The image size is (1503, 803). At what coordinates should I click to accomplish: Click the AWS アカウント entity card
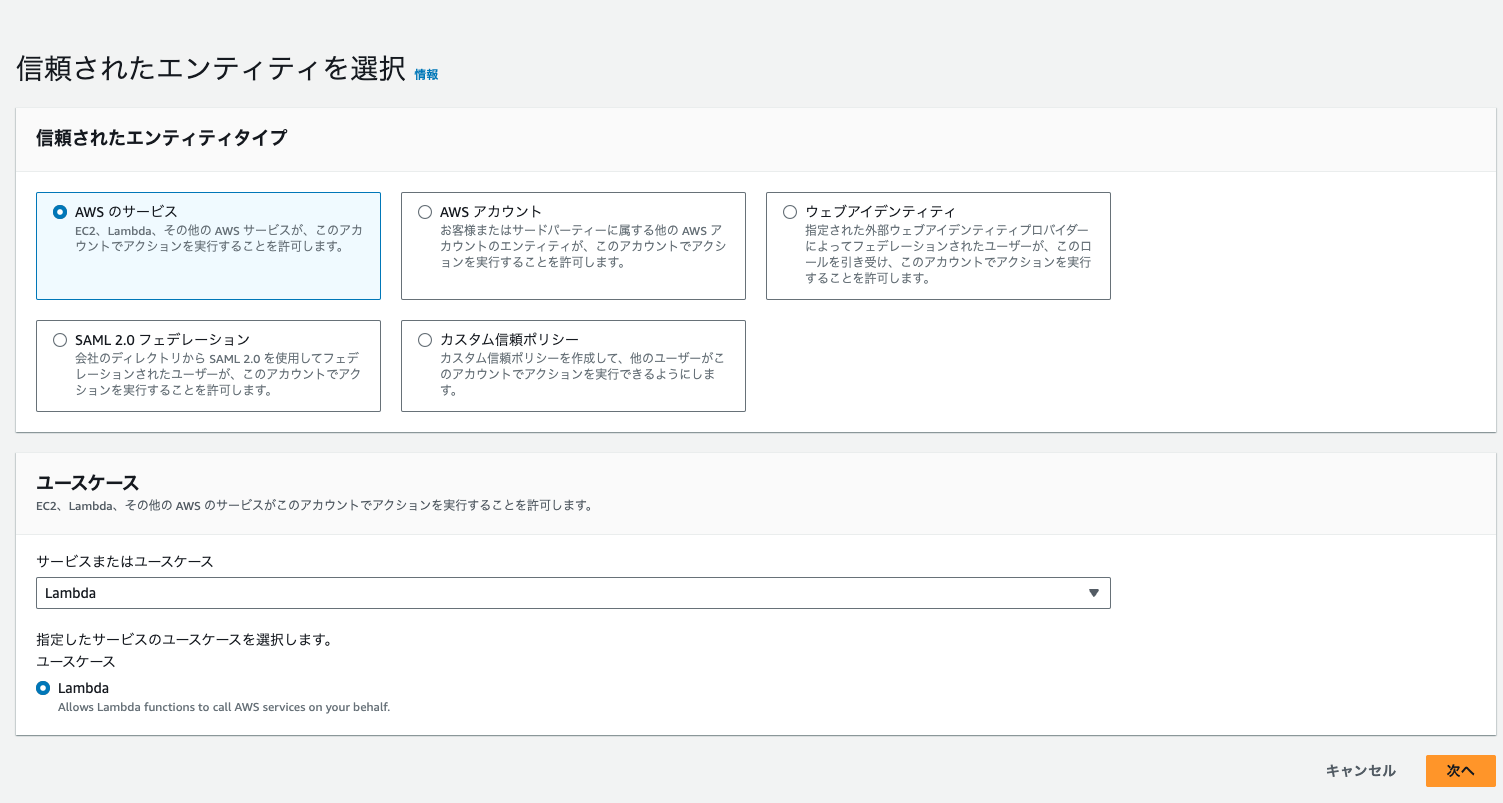click(x=573, y=245)
